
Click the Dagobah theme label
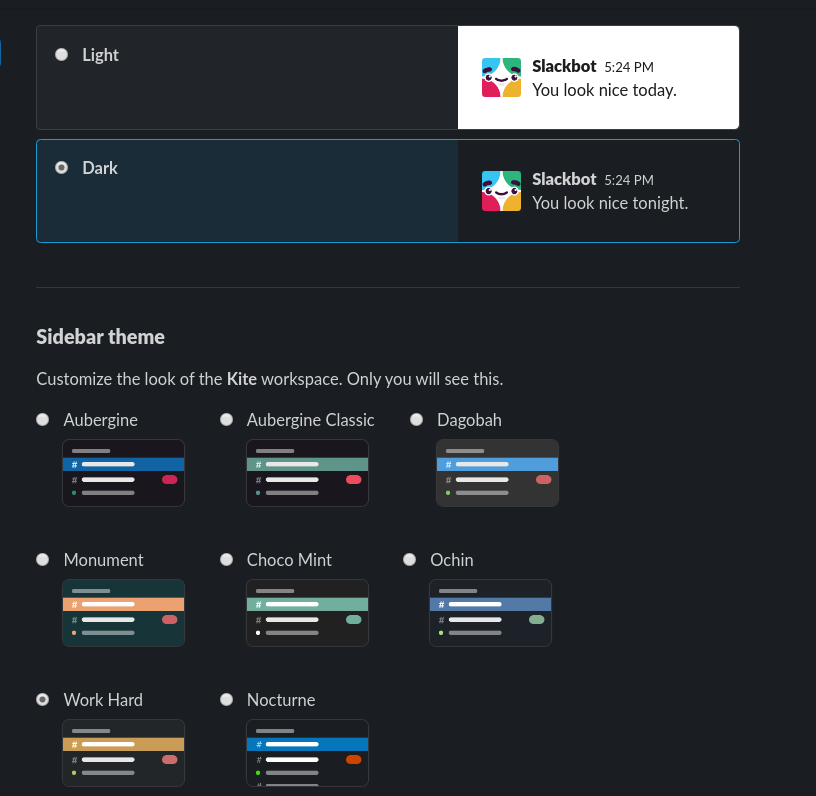click(x=469, y=420)
